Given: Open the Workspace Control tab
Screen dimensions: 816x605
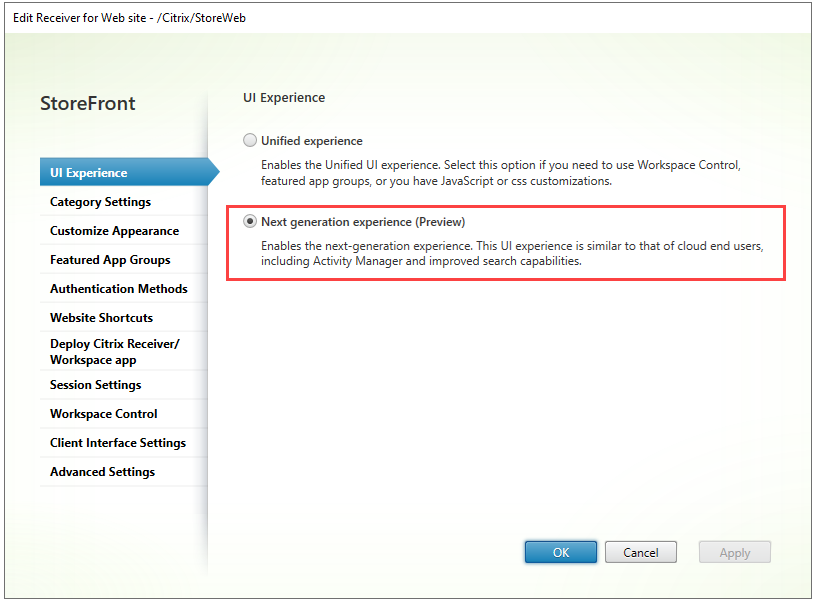Looking at the screenshot, I should (x=103, y=414).
